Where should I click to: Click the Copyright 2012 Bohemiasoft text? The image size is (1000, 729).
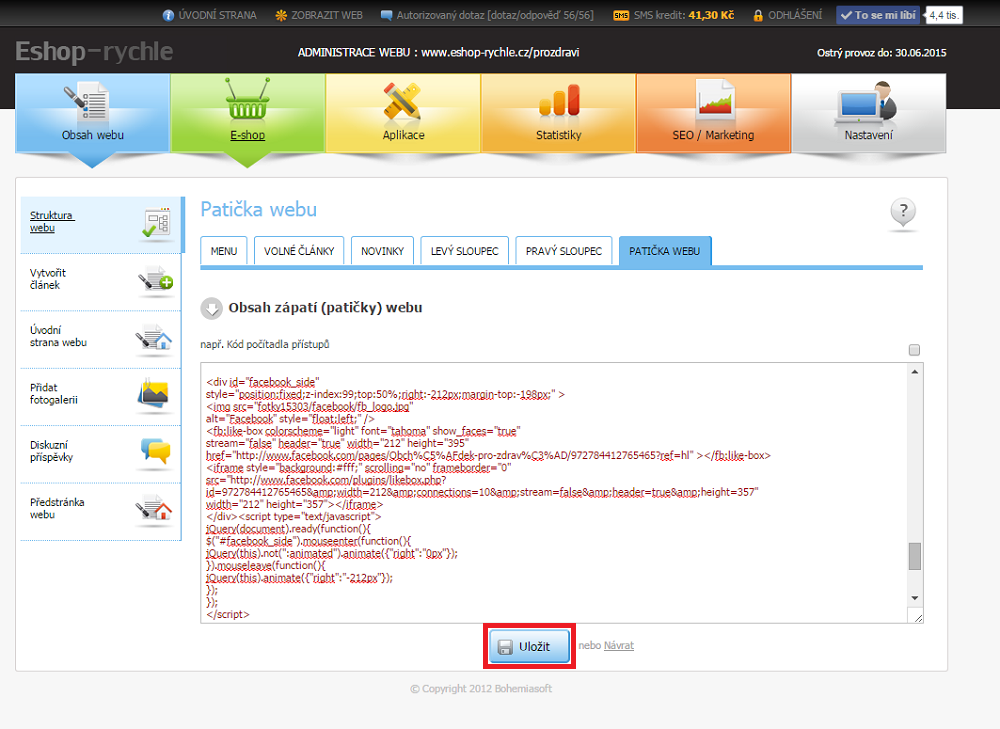(x=481, y=689)
